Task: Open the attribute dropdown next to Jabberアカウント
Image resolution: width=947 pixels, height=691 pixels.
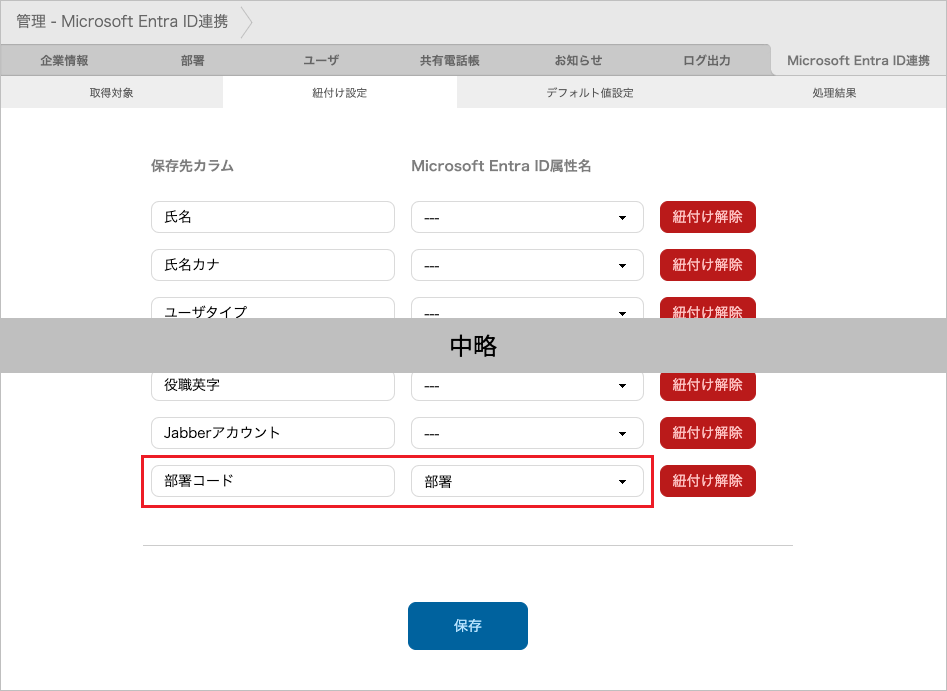Action: 527,433
